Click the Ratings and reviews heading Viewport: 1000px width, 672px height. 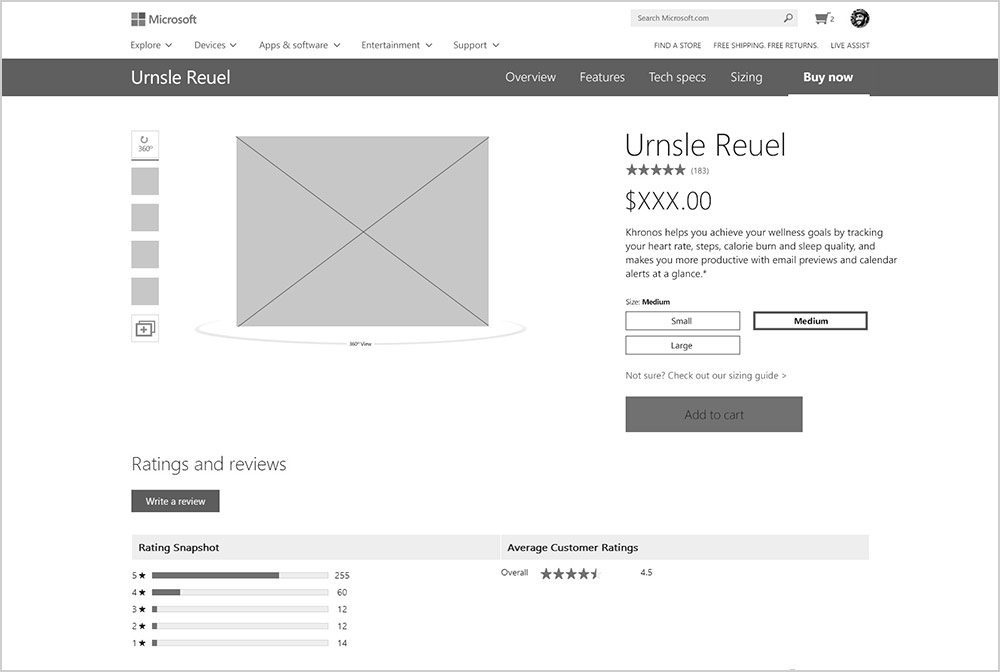(x=209, y=464)
